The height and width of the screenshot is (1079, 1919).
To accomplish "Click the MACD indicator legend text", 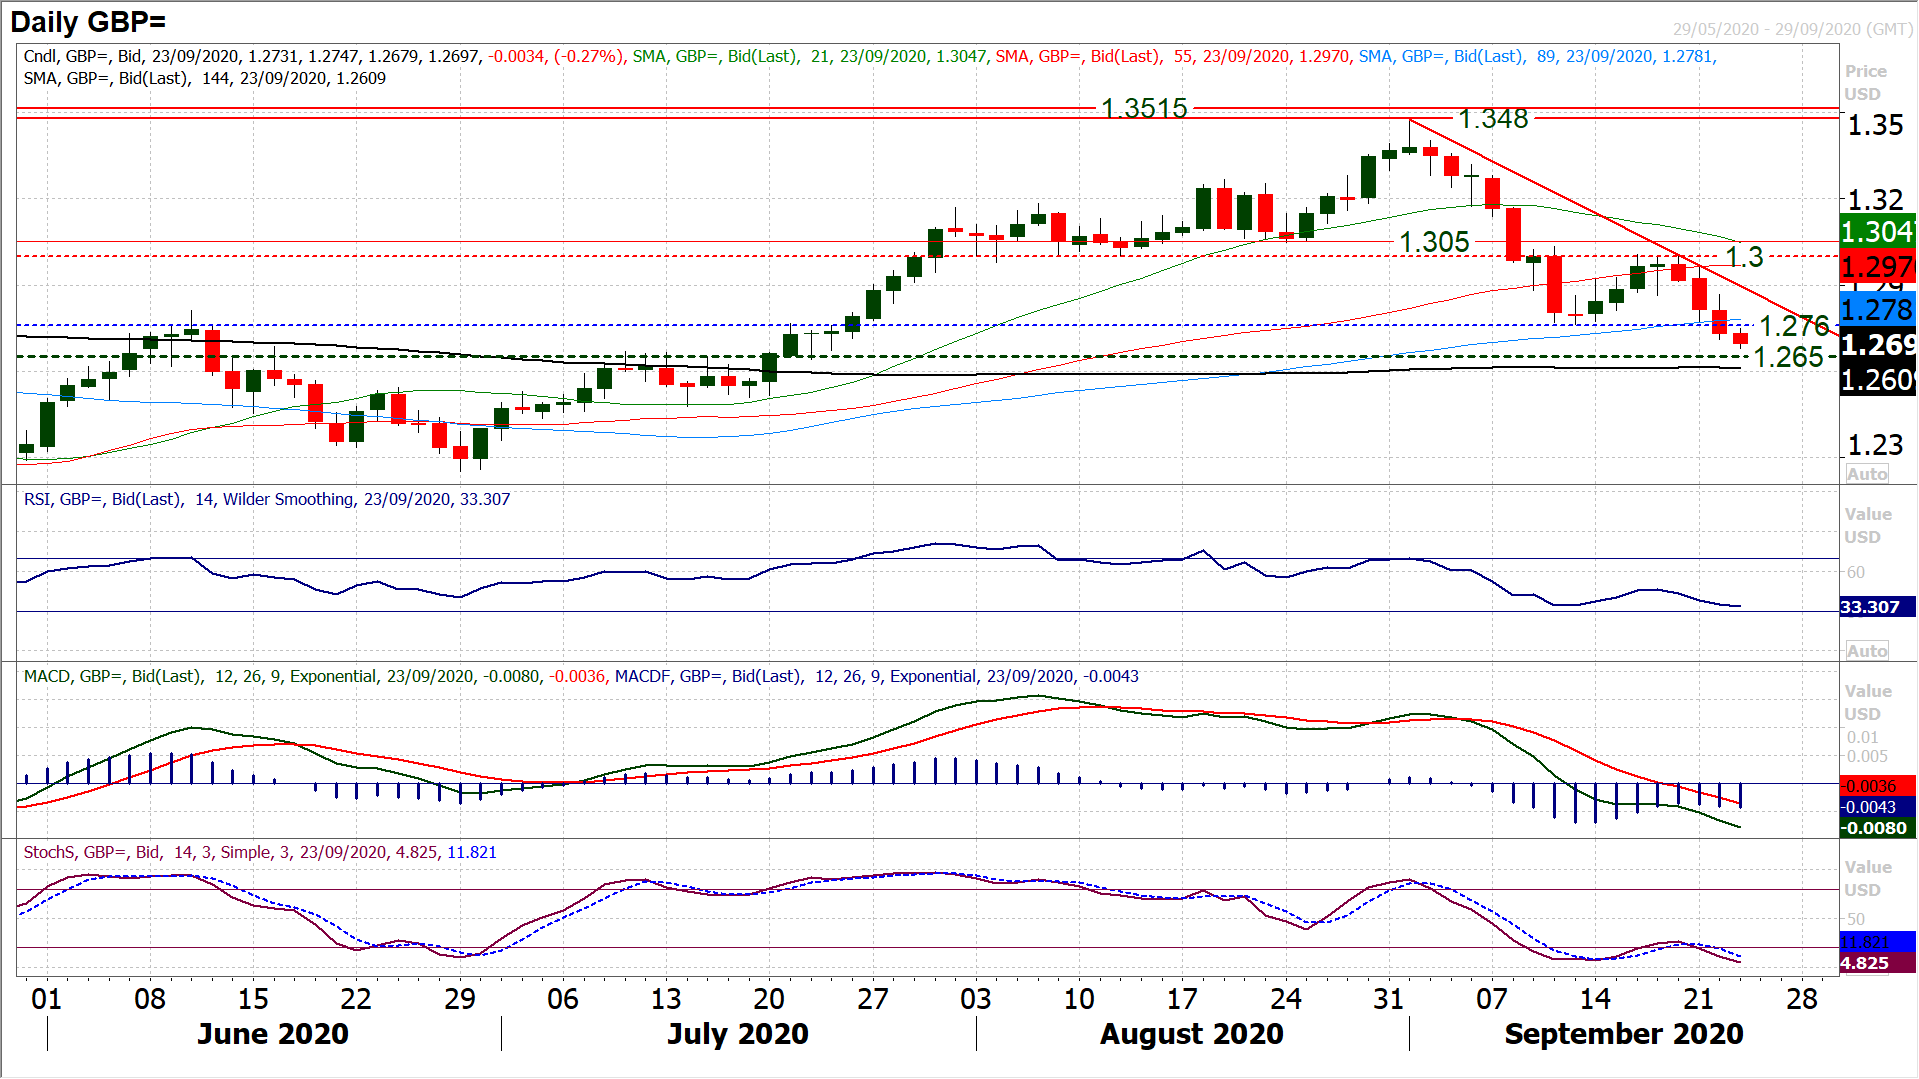I will click(580, 676).
